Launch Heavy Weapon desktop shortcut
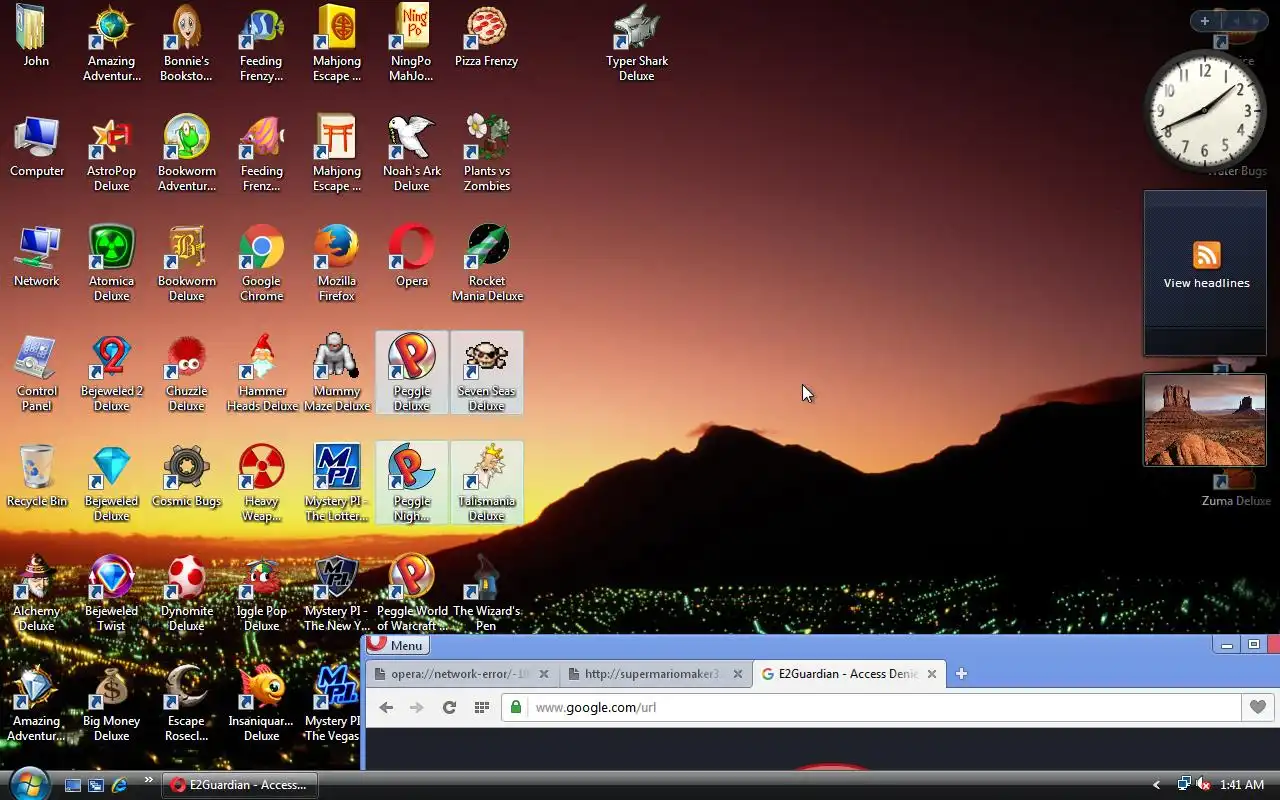Viewport: 1280px width, 800px height. click(x=261, y=483)
